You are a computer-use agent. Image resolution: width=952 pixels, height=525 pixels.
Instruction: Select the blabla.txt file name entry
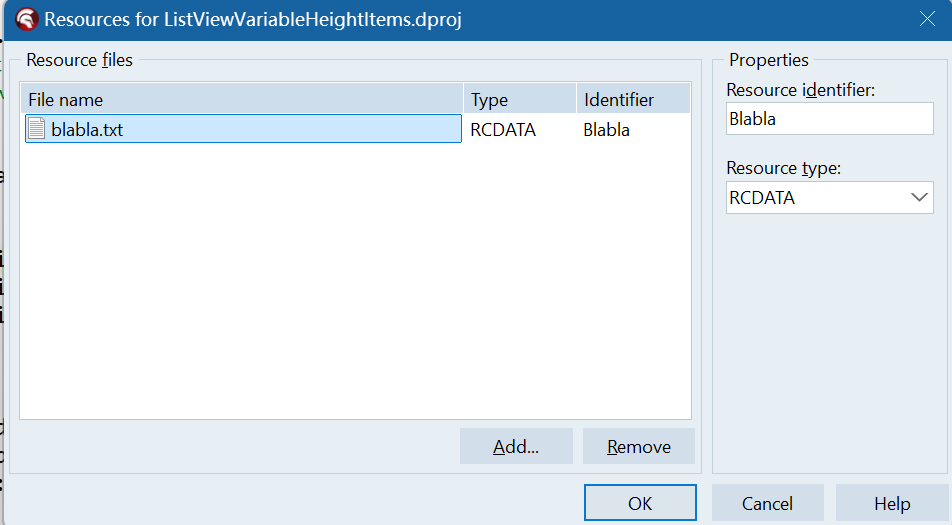tap(87, 129)
